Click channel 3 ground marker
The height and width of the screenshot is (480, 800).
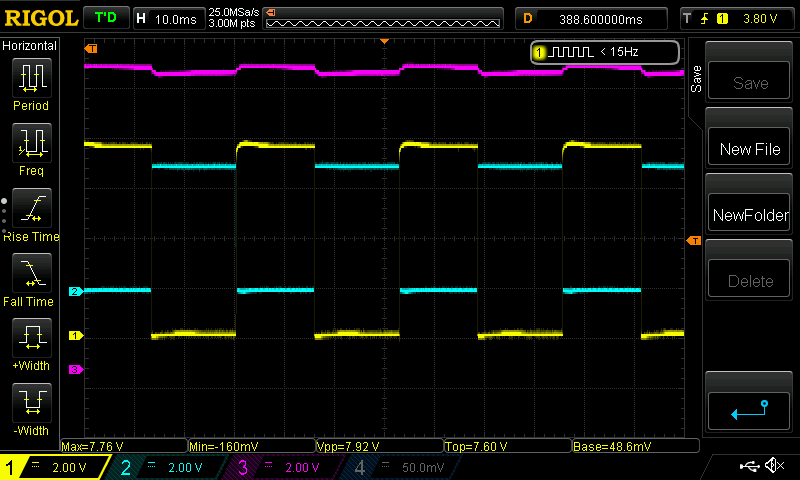[76, 369]
